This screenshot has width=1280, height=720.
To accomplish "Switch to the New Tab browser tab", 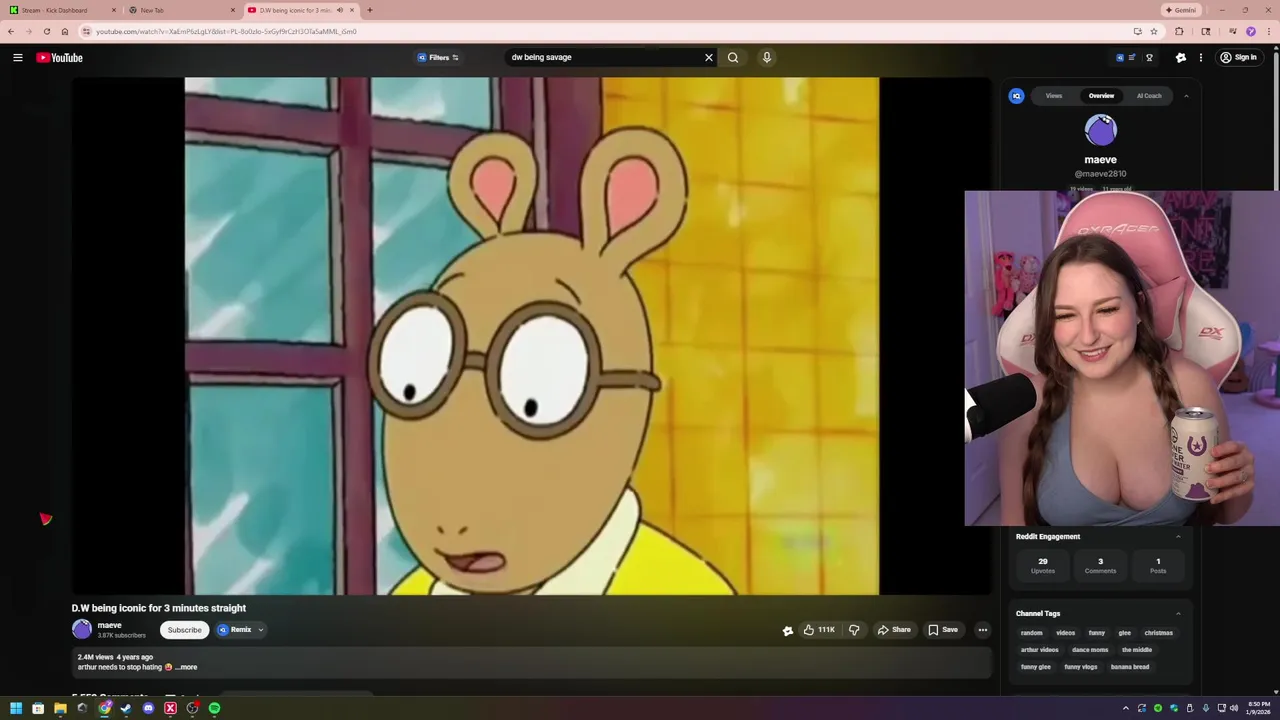I will 180,10.
